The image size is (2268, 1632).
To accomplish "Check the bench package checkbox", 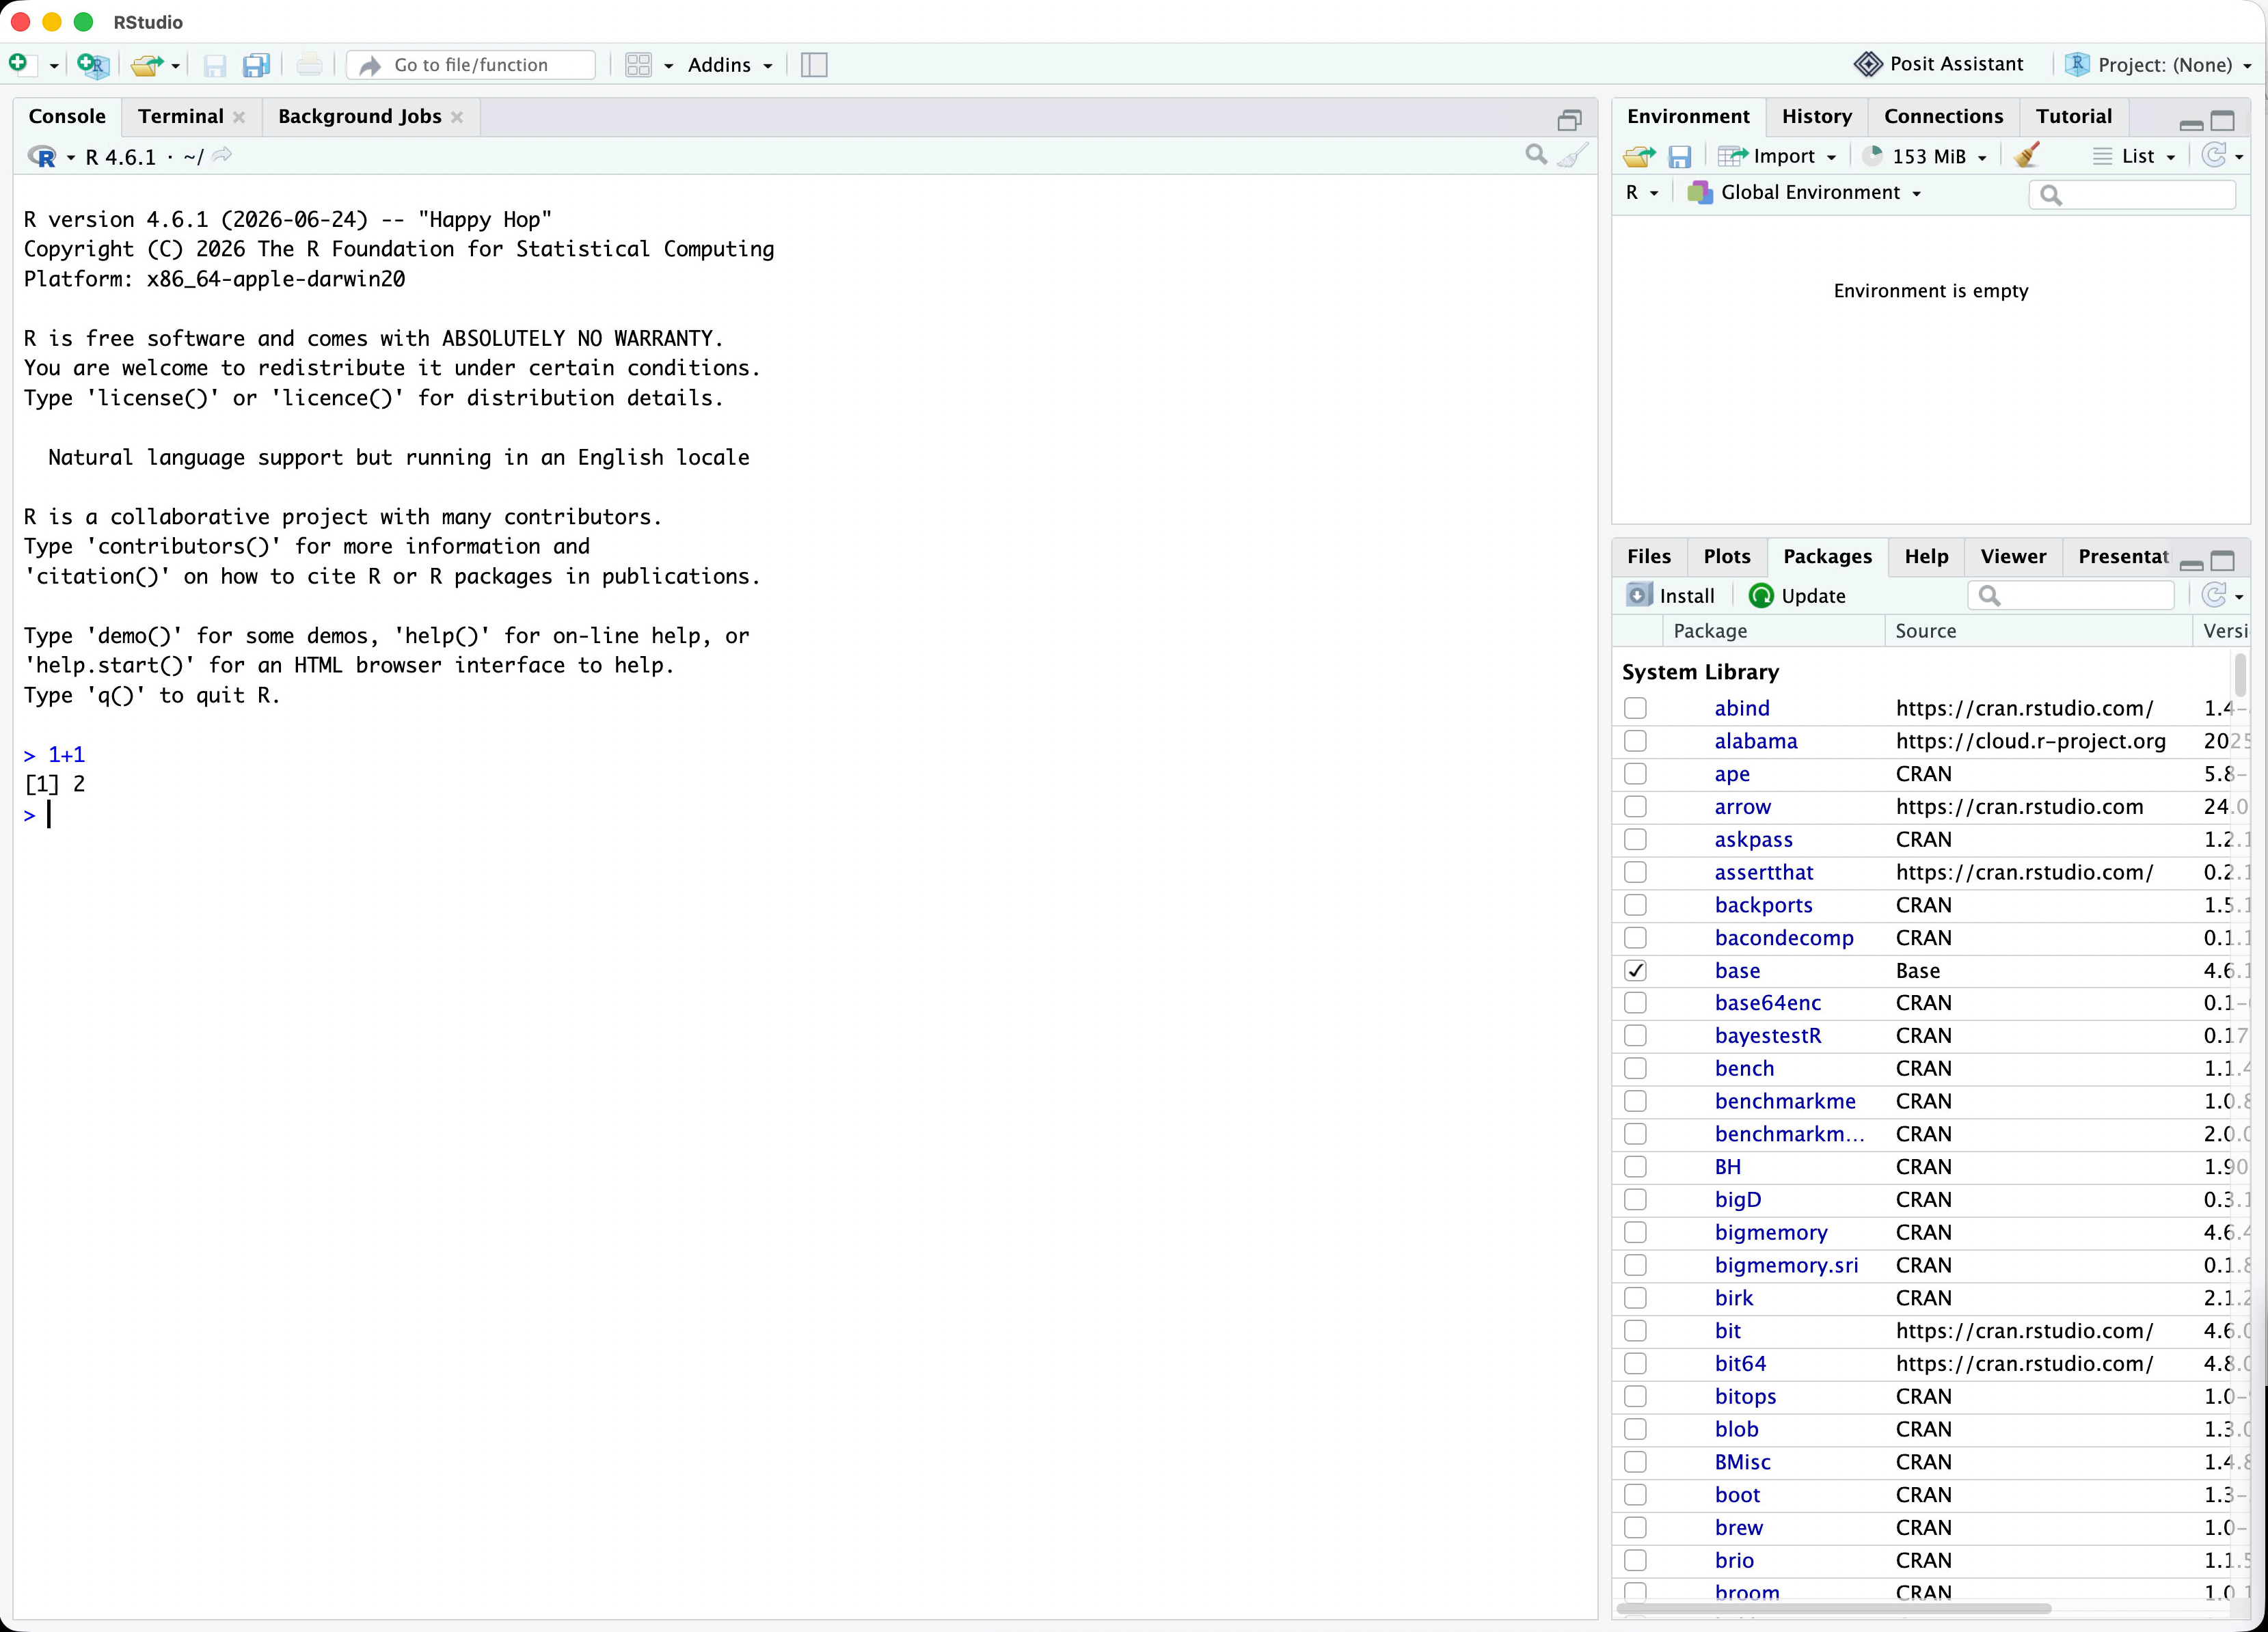I will tap(1635, 1068).
